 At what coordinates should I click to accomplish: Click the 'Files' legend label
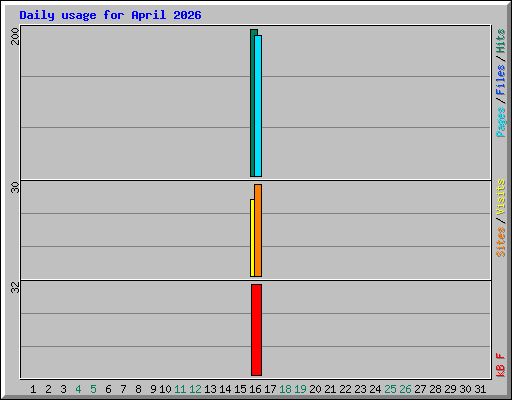pos(500,79)
